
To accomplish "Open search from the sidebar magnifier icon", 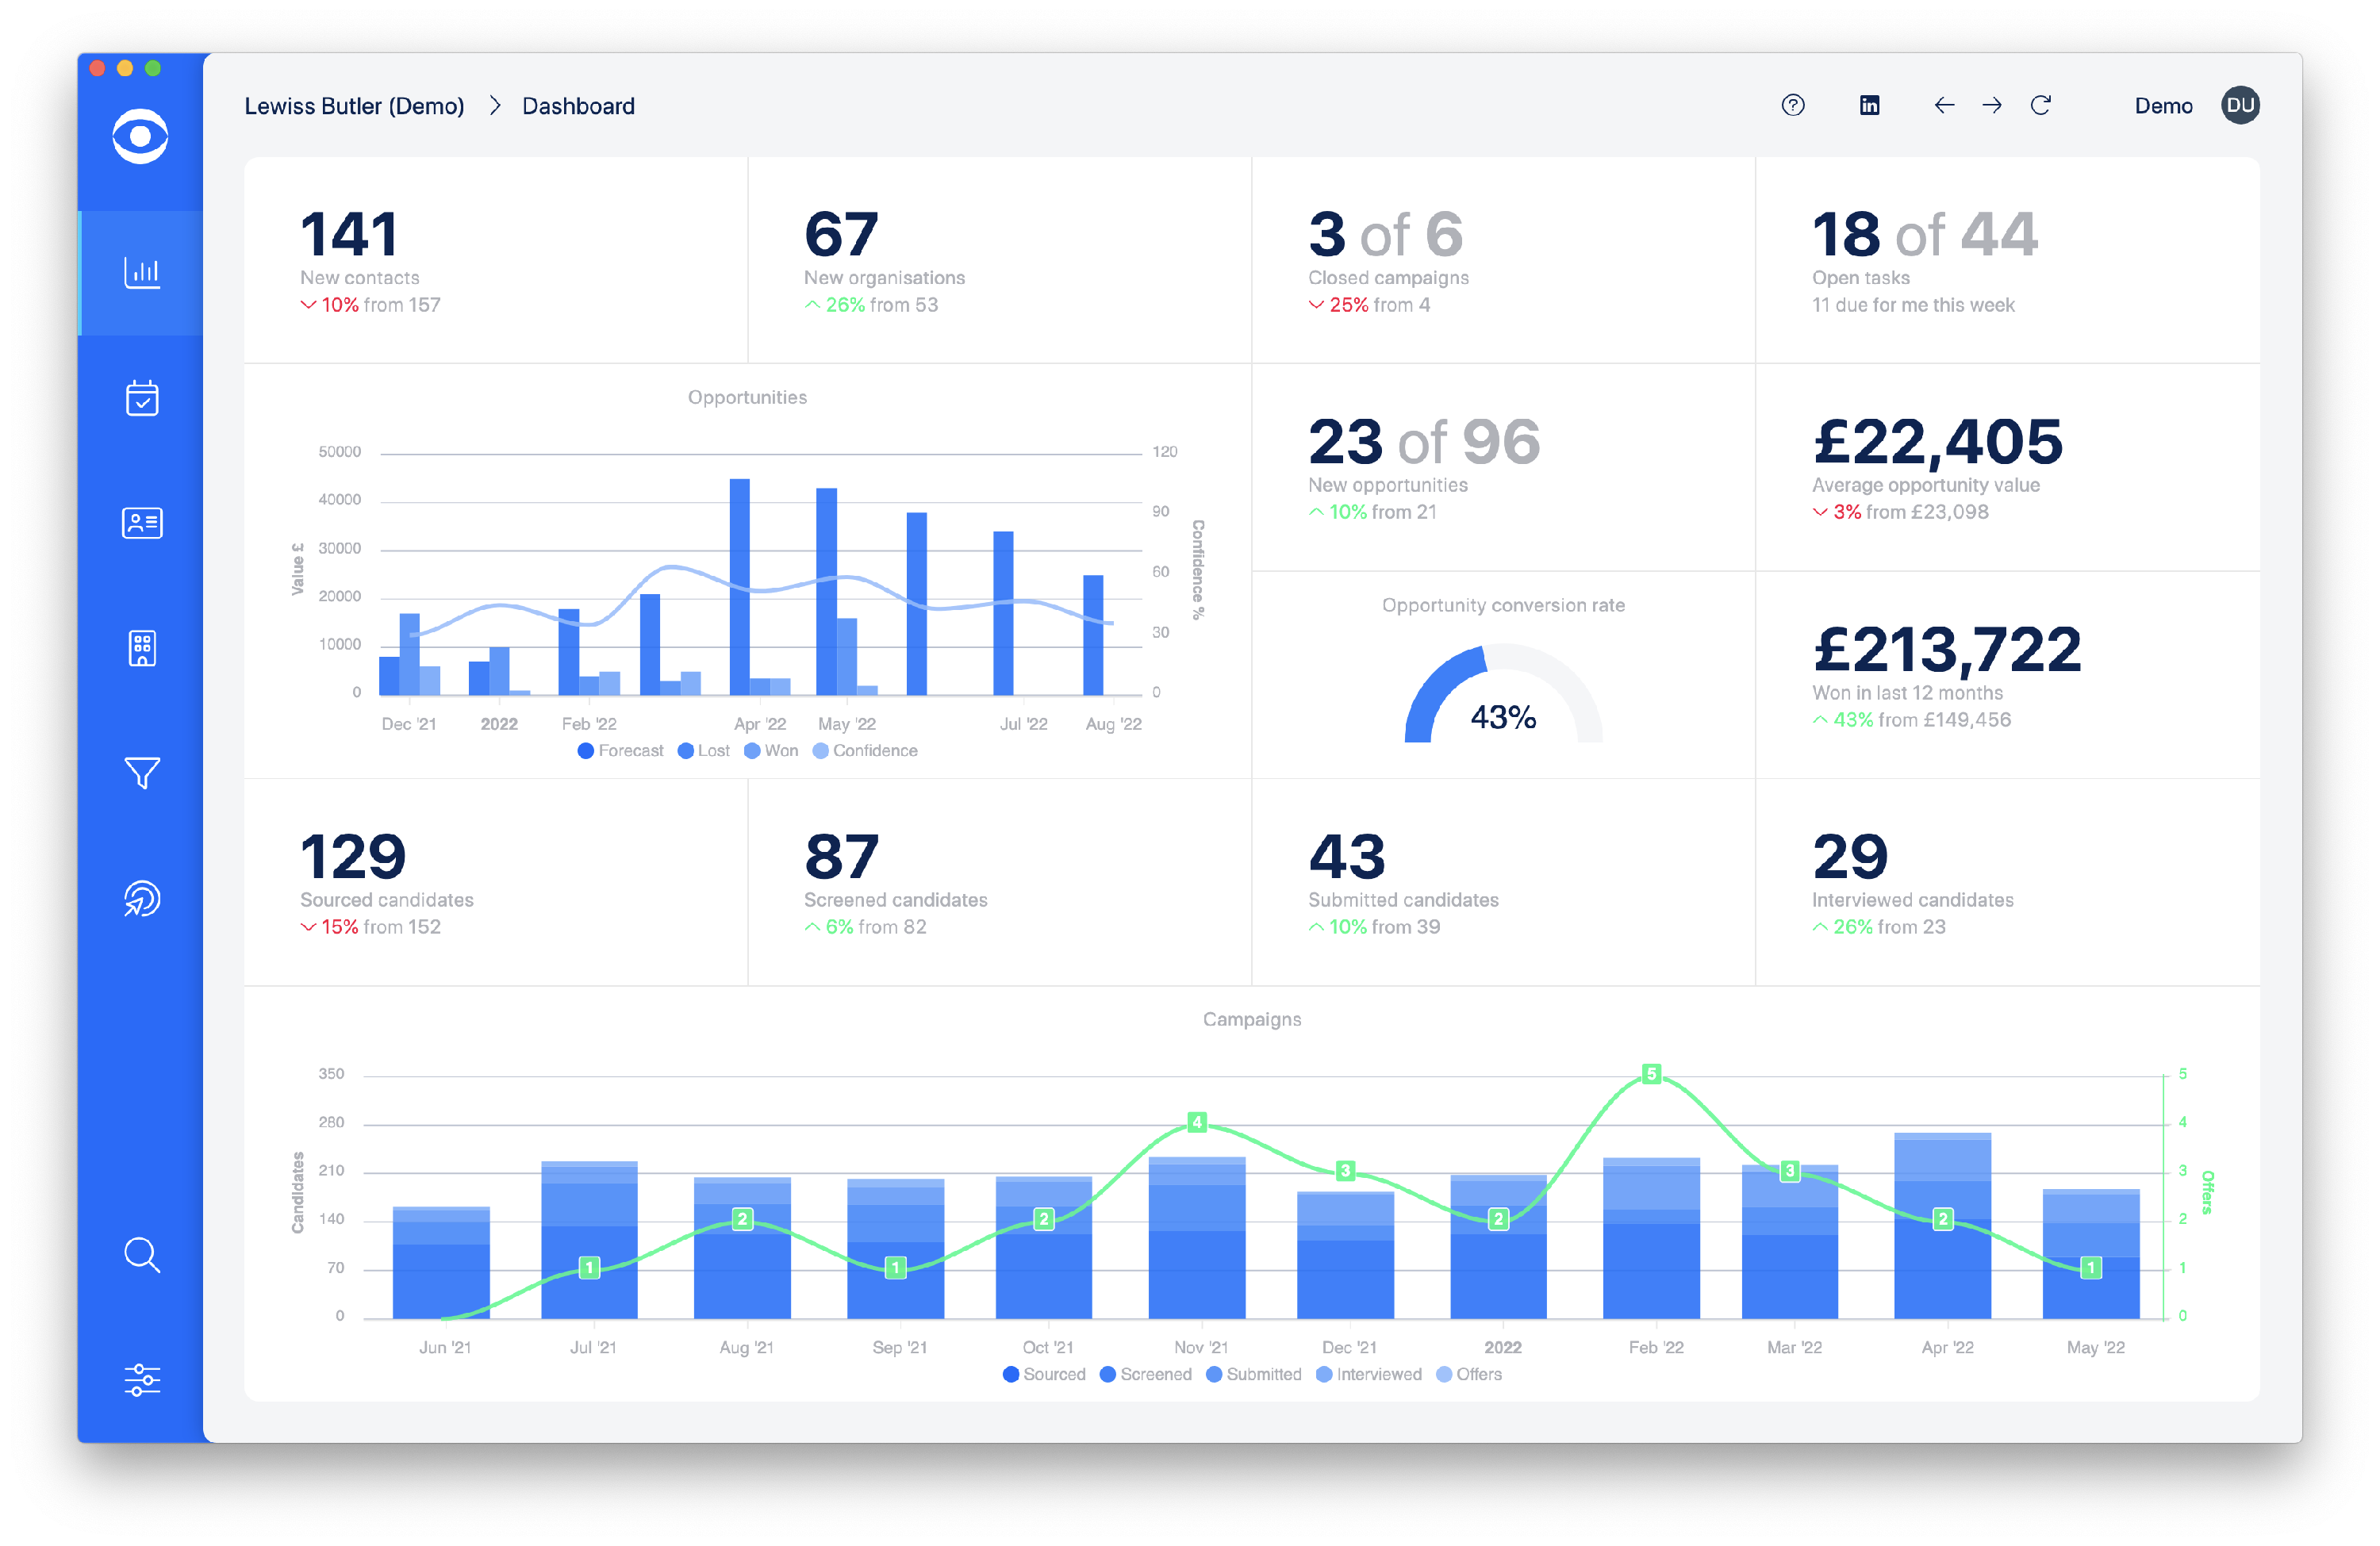I will point(143,1256).
